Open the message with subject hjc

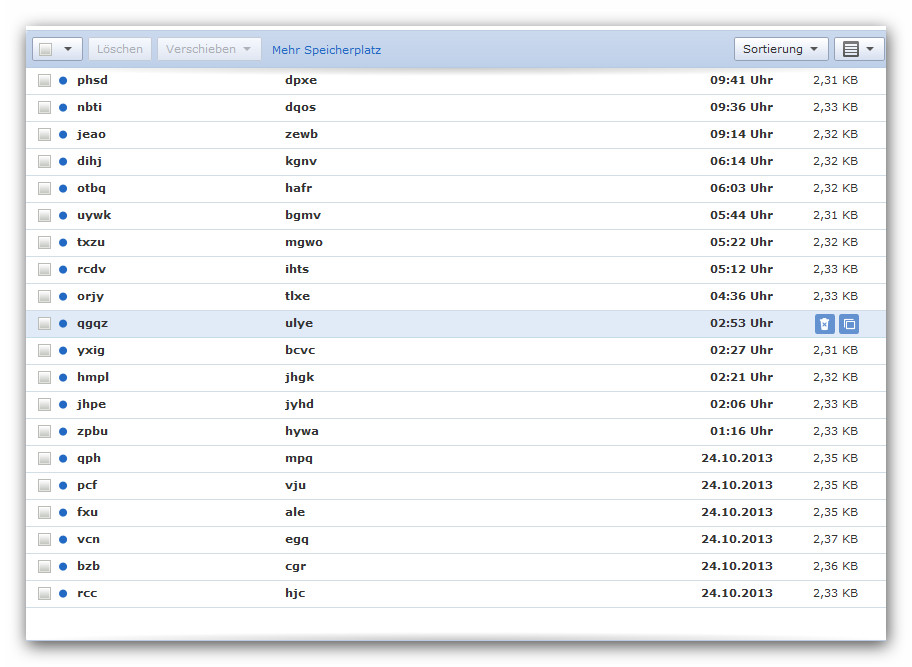[295, 593]
